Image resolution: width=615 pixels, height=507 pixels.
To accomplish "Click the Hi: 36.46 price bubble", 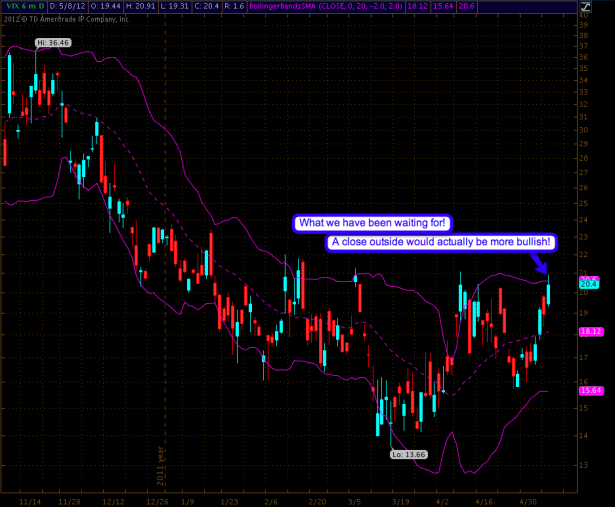I will click(x=49, y=43).
